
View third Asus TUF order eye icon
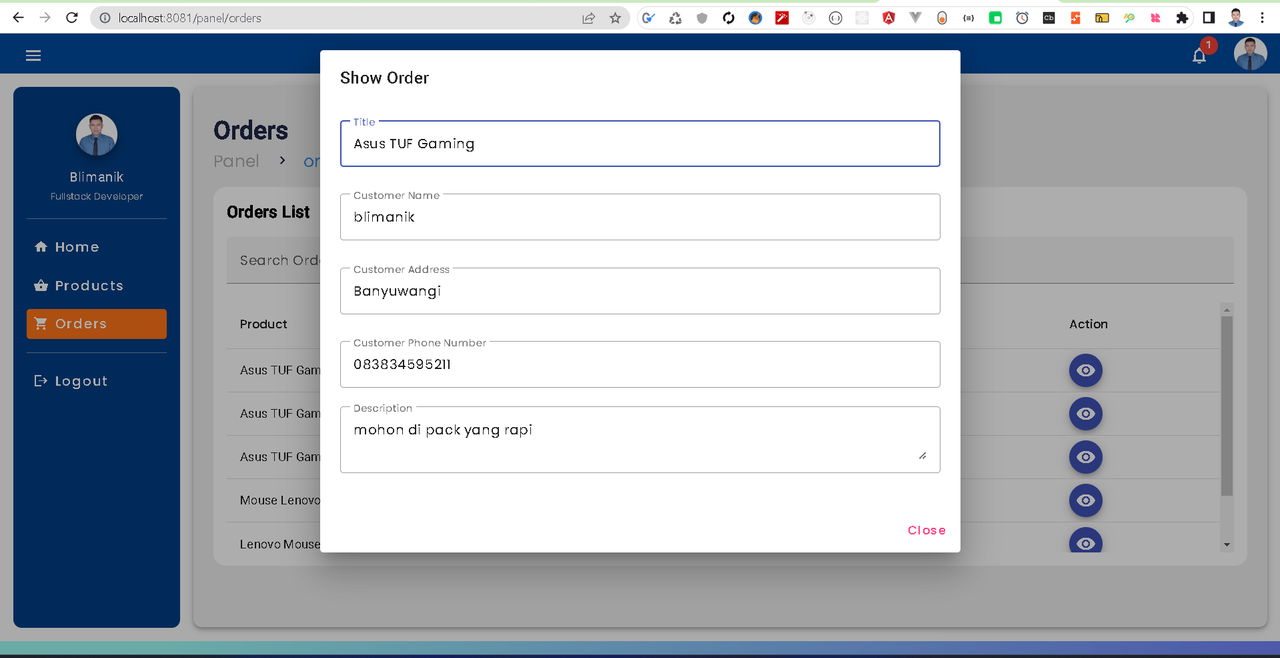[1086, 457]
